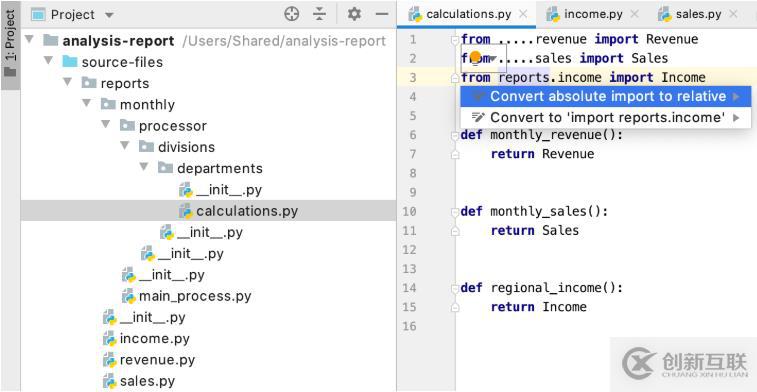Click line number 16 in the gutter
The width and height of the screenshot is (757, 392).
pyautogui.click(x=409, y=326)
